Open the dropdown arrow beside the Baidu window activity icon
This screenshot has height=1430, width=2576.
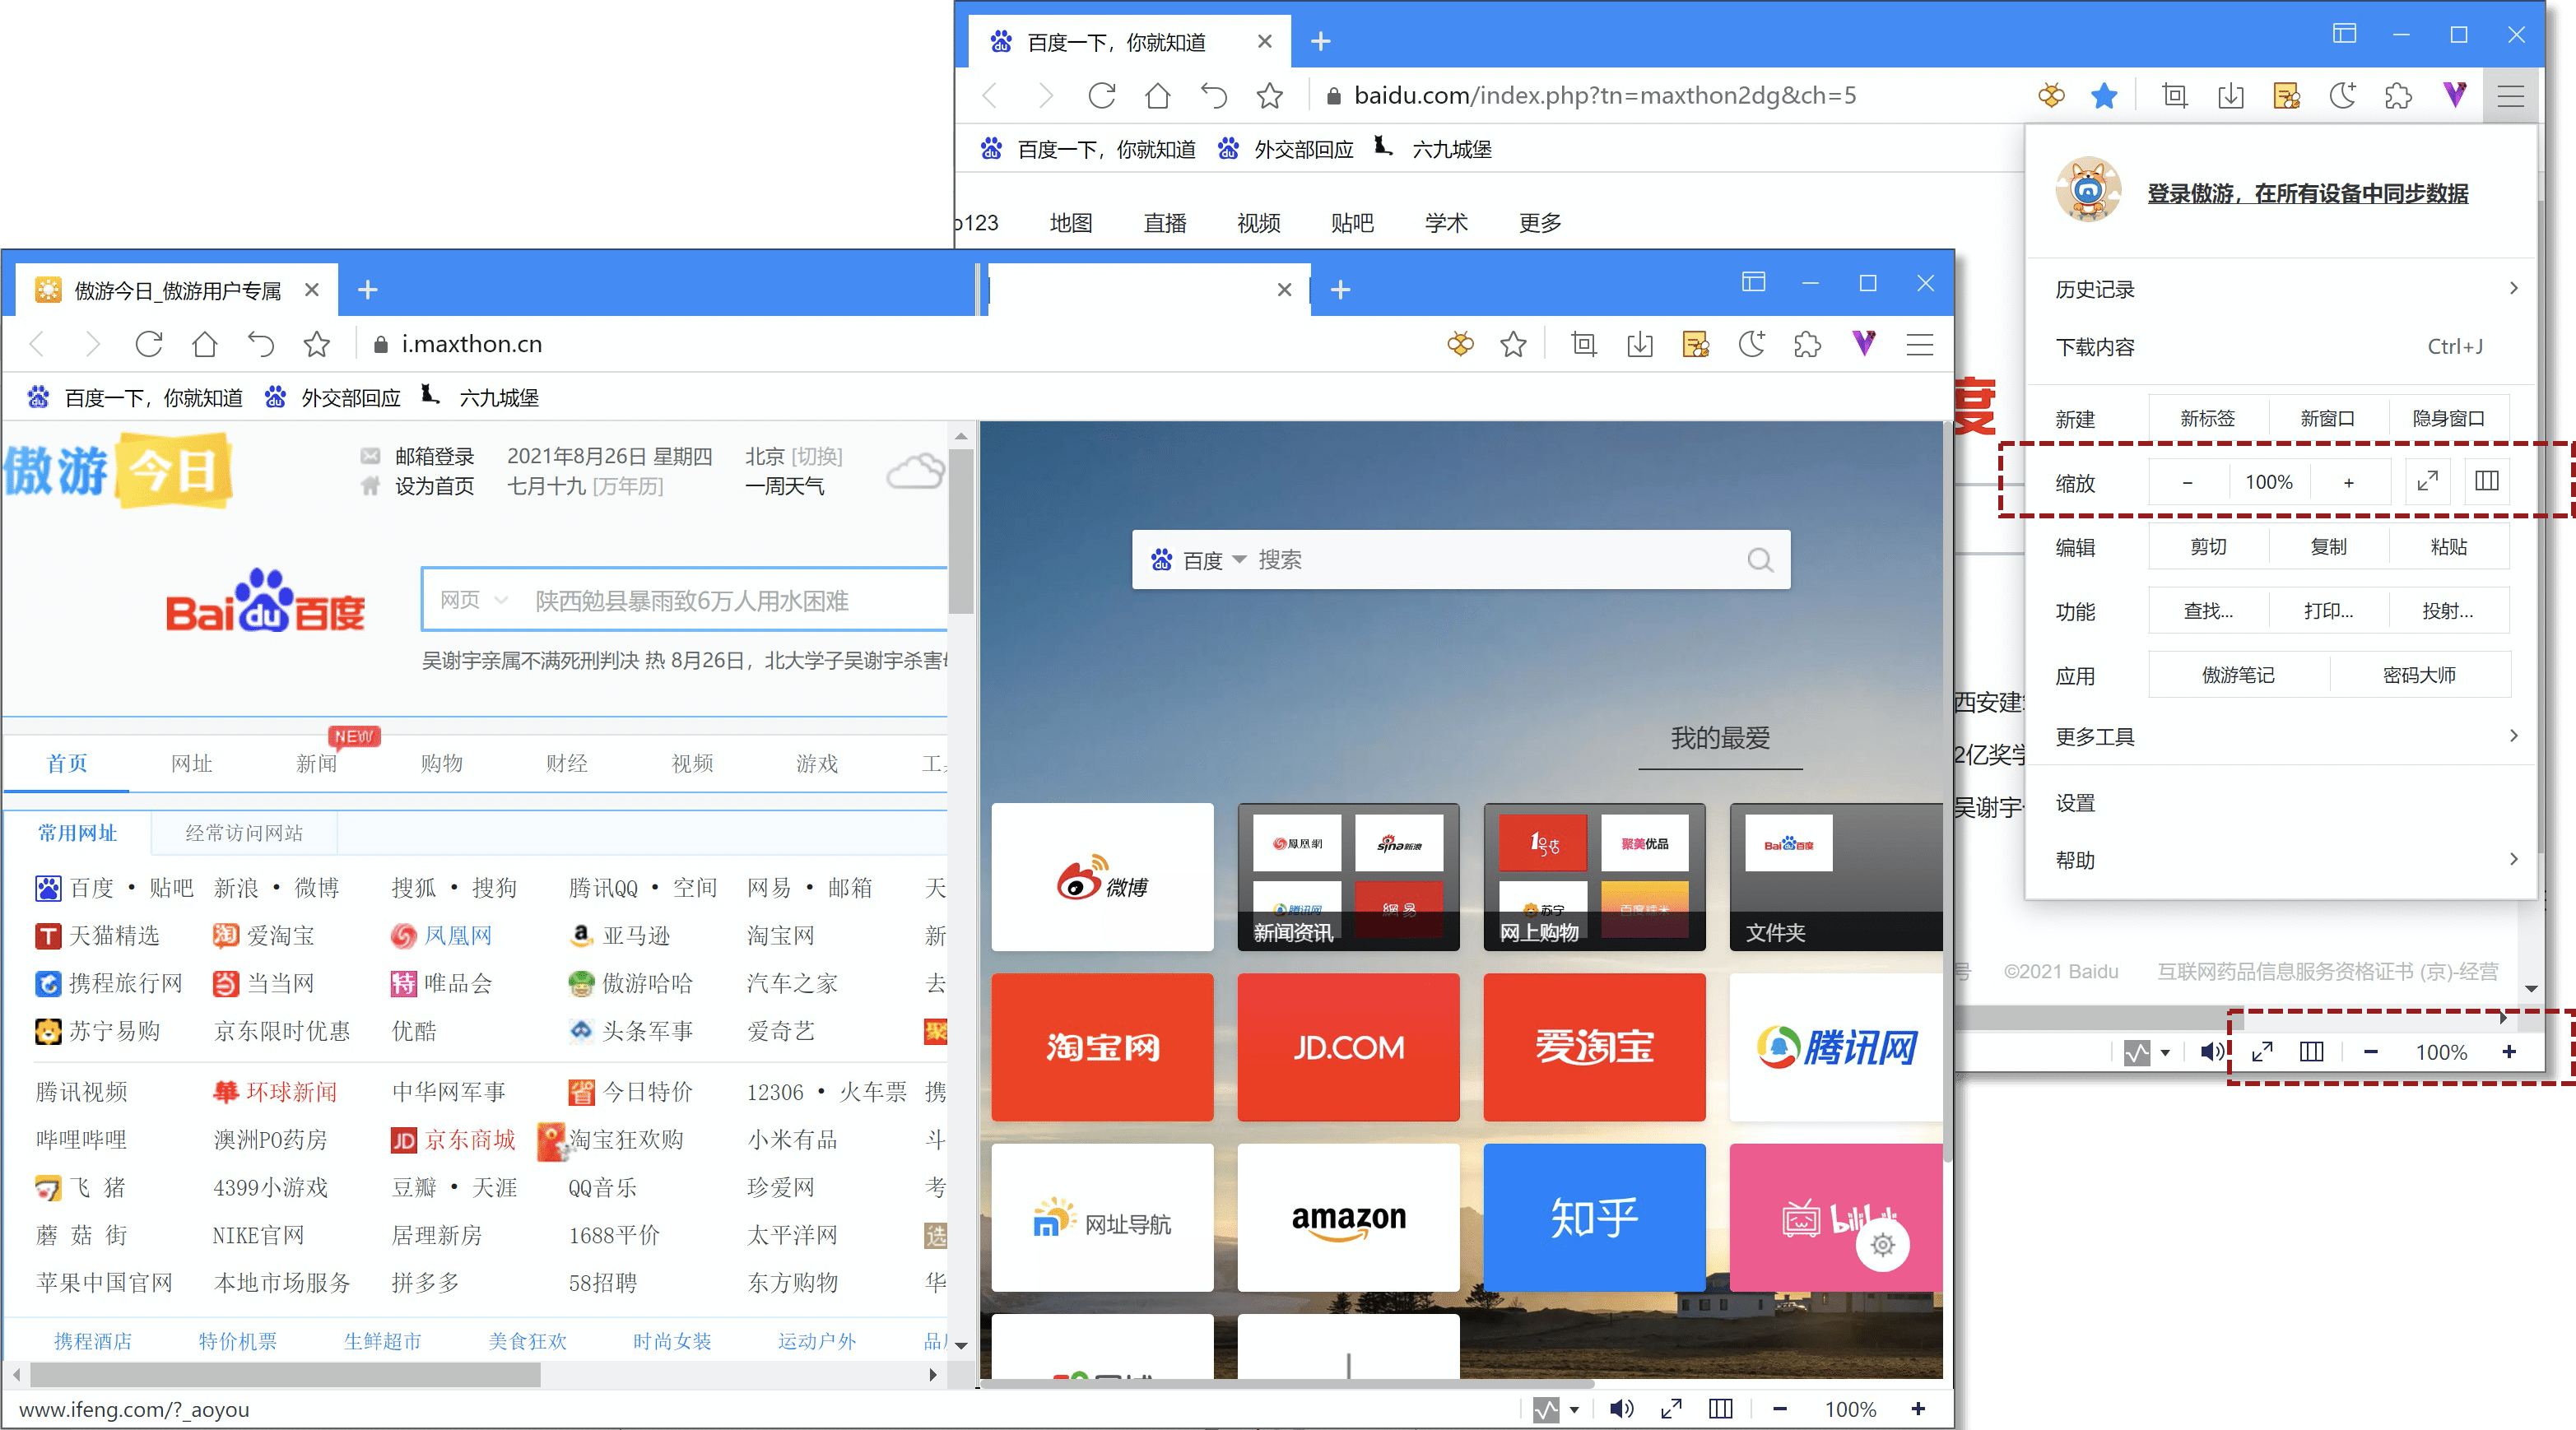pyautogui.click(x=2164, y=1052)
